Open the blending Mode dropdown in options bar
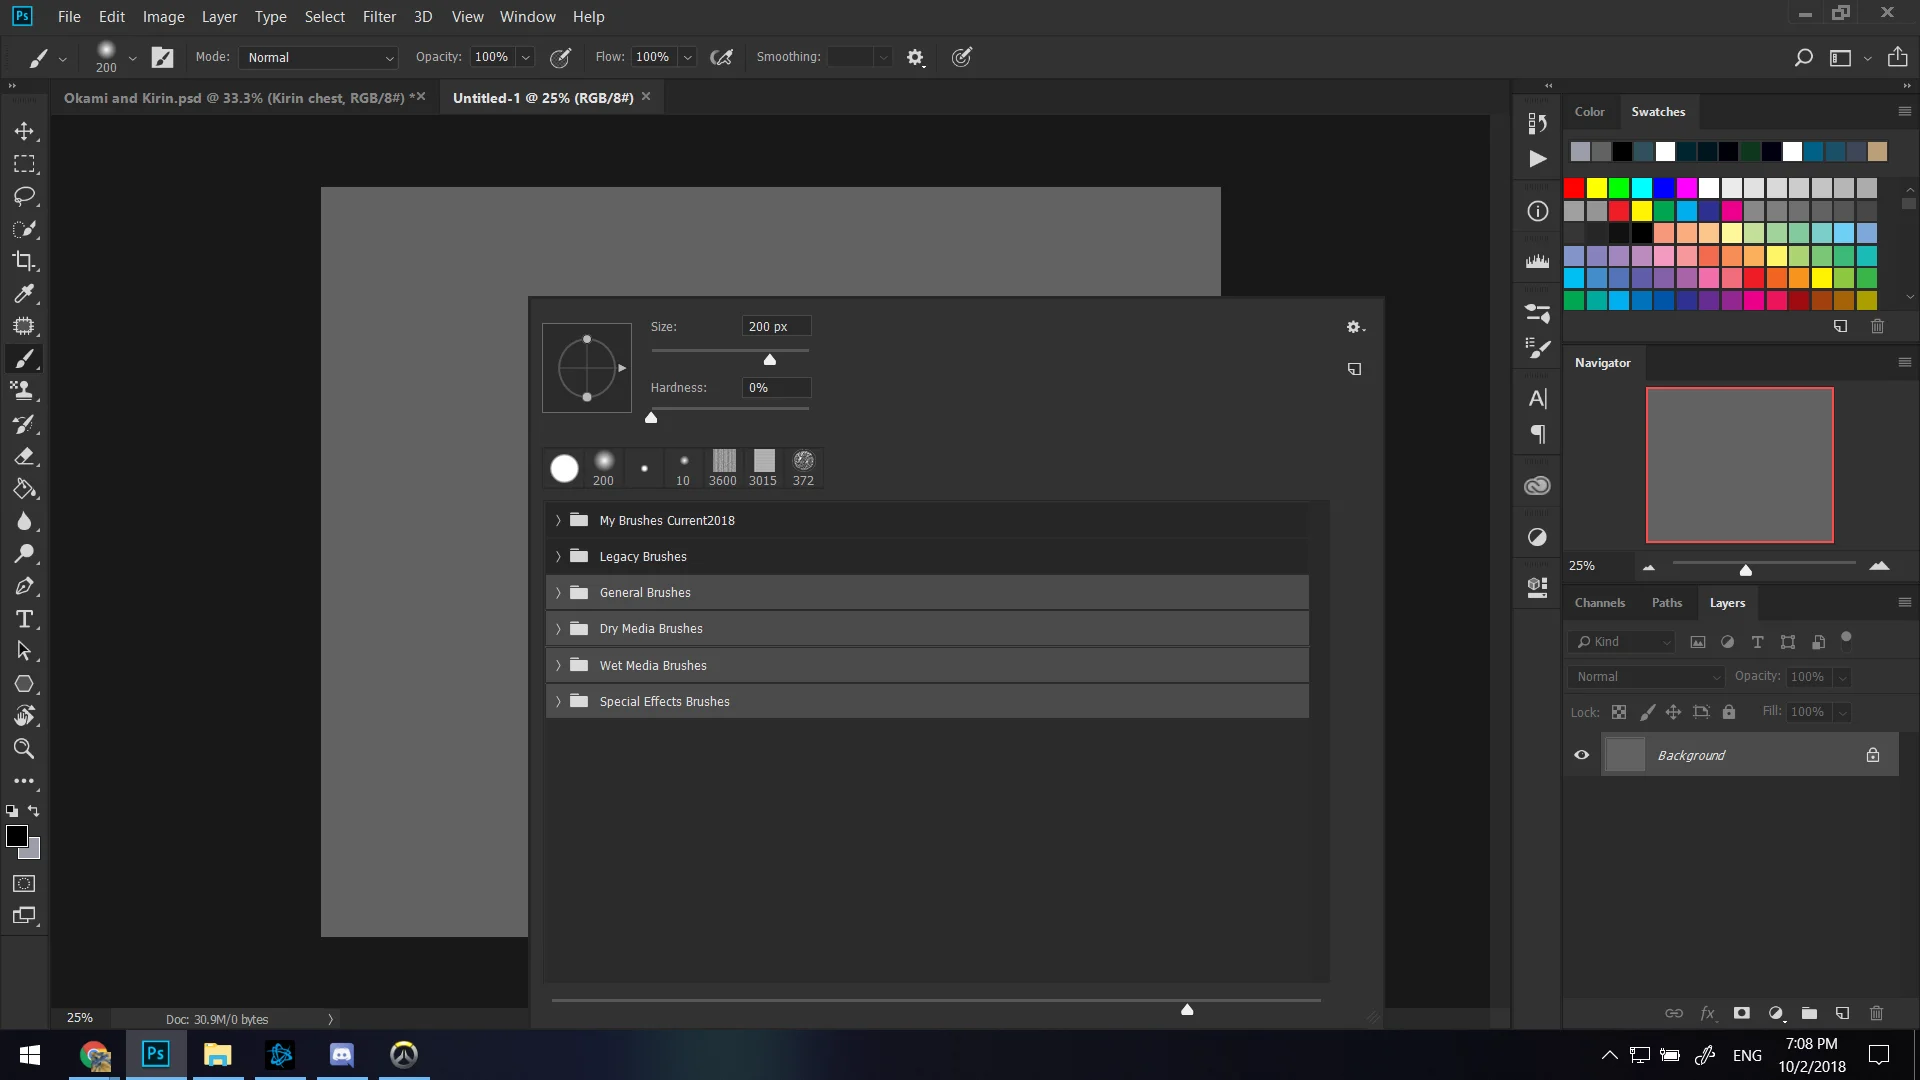The width and height of the screenshot is (1920, 1080). [318, 57]
